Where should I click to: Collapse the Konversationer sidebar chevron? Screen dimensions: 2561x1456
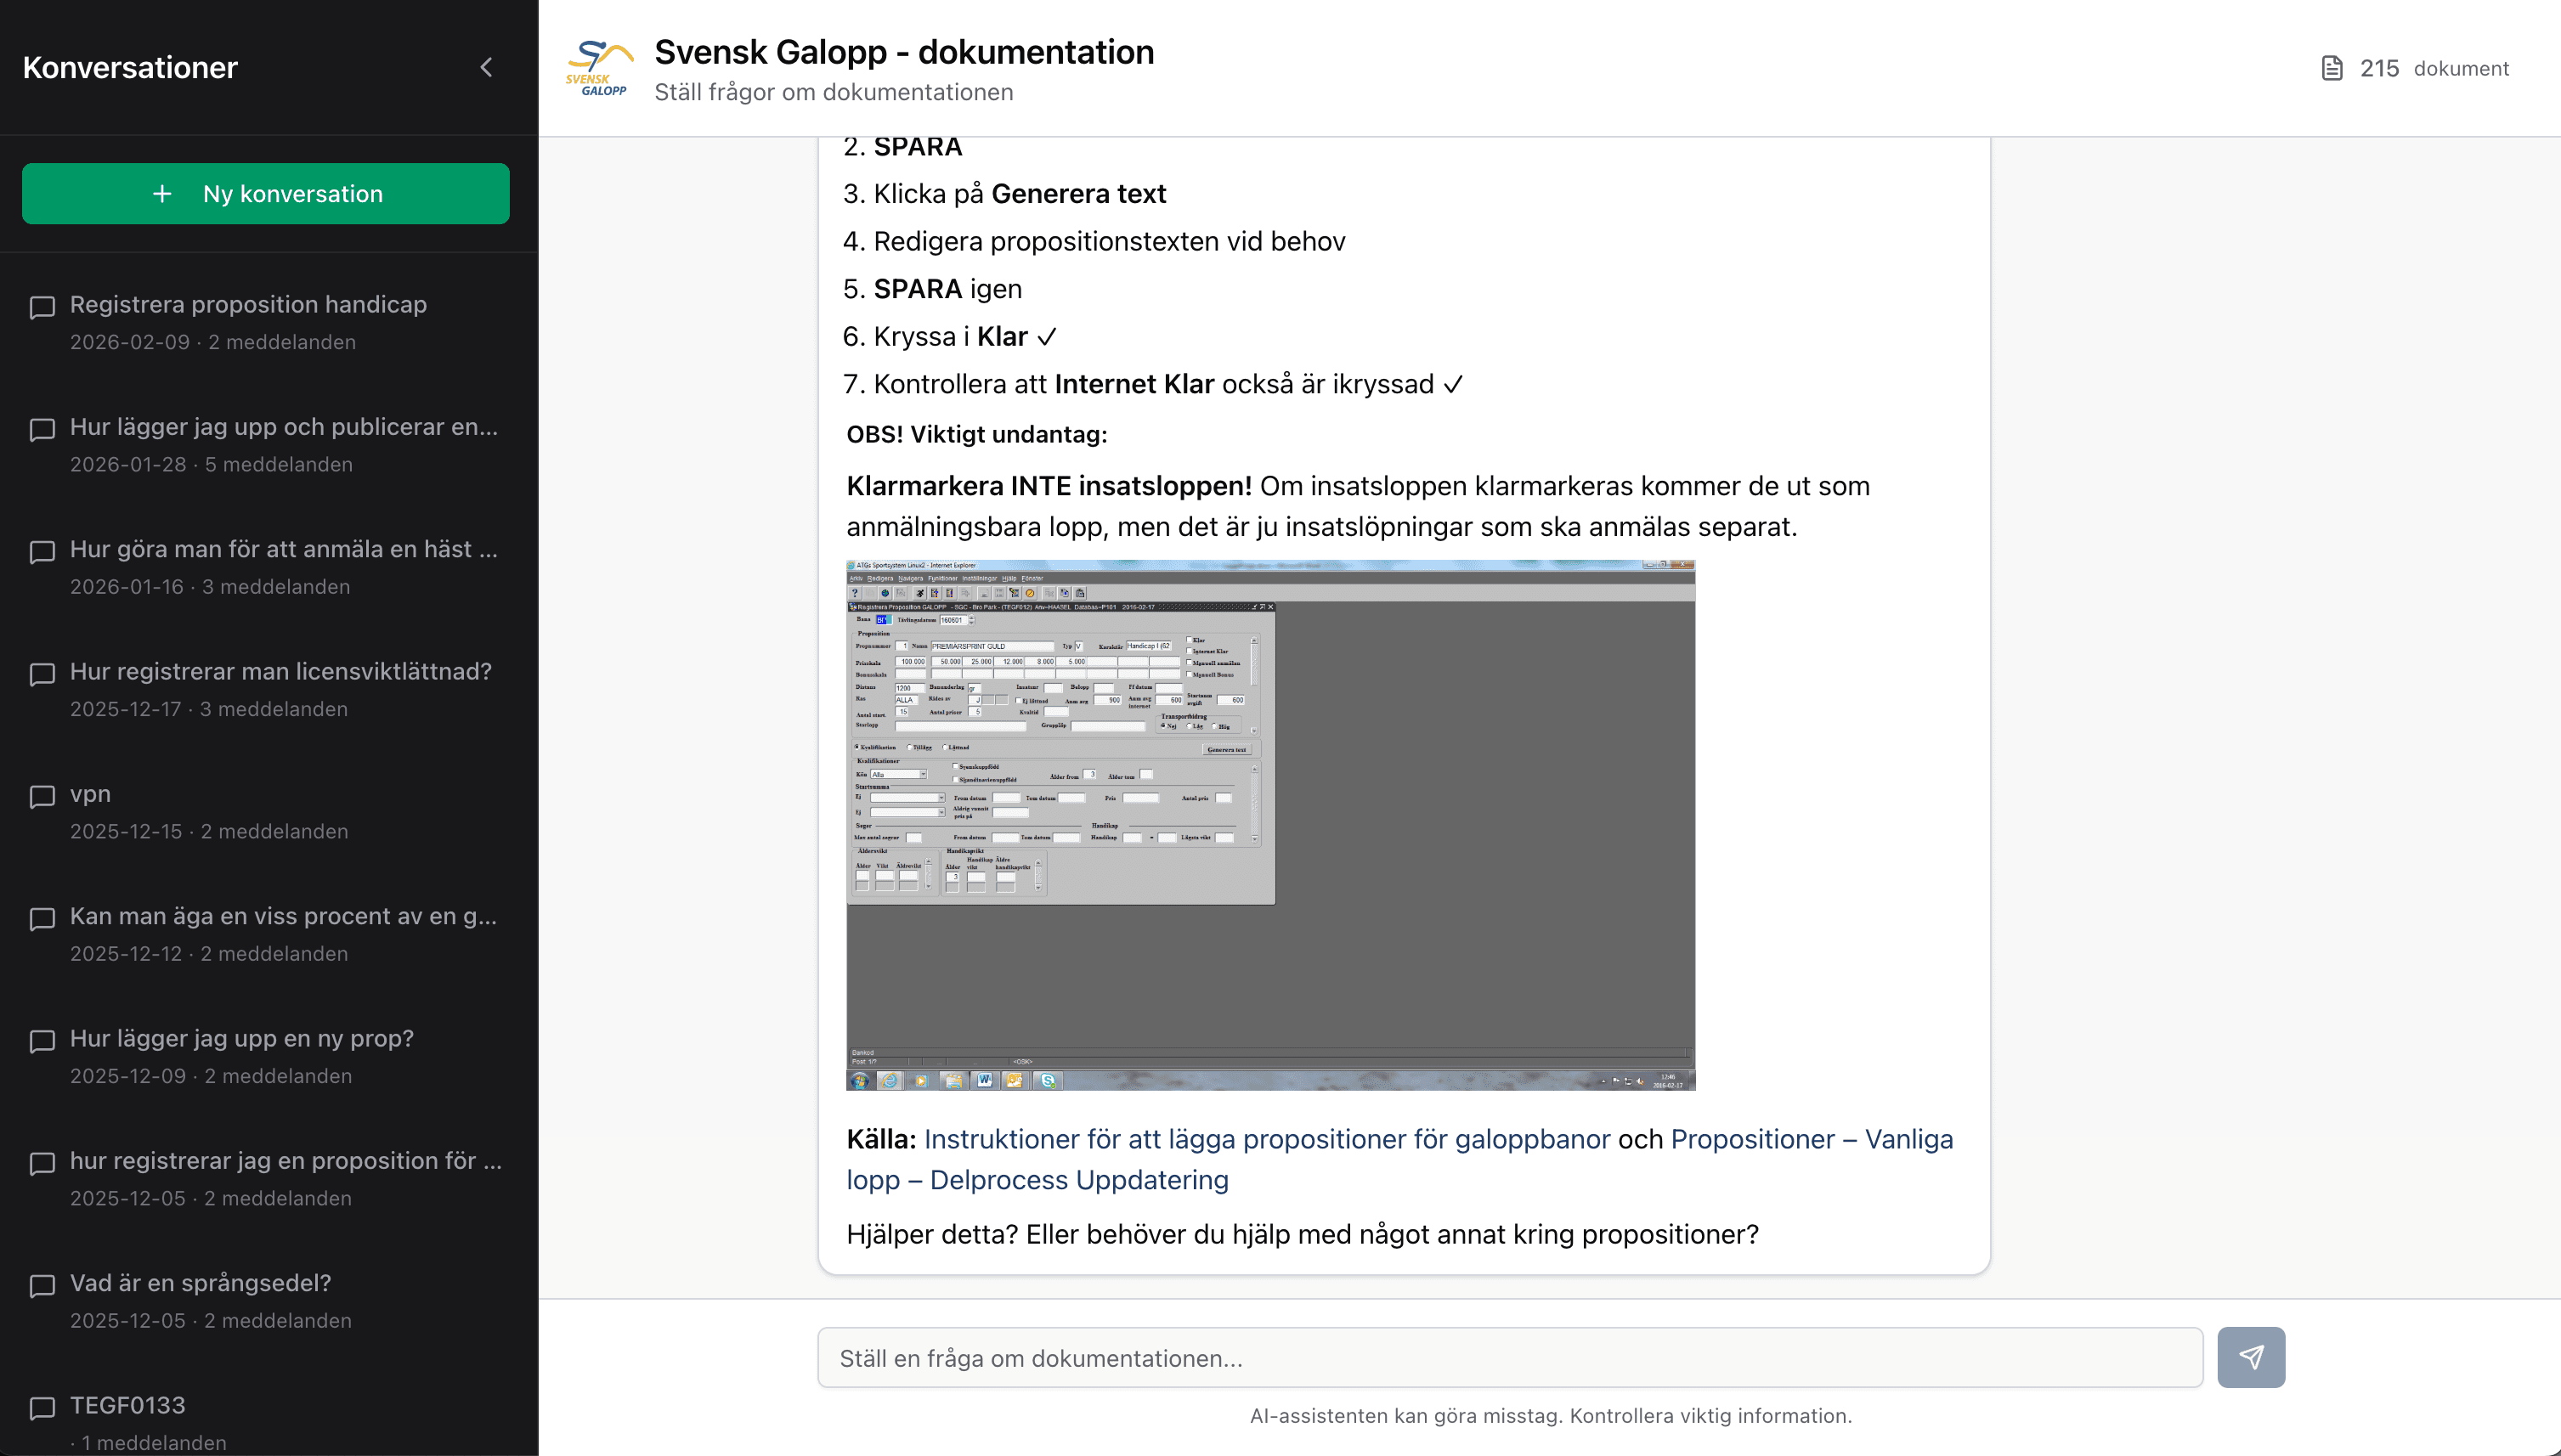point(486,67)
